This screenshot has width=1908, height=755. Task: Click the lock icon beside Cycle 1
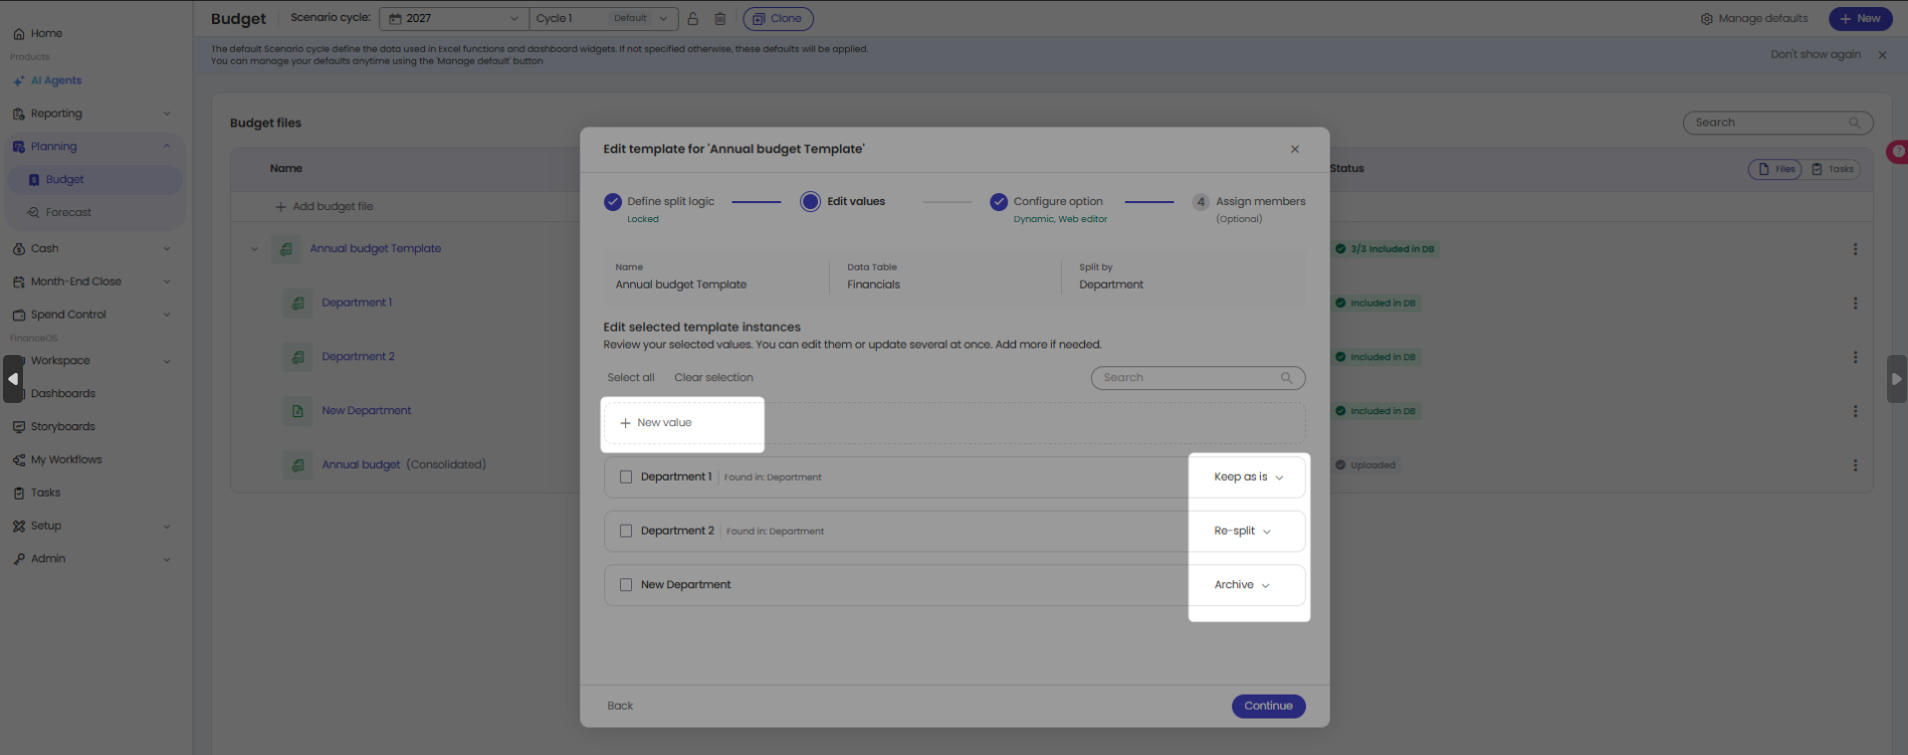click(x=693, y=18)
